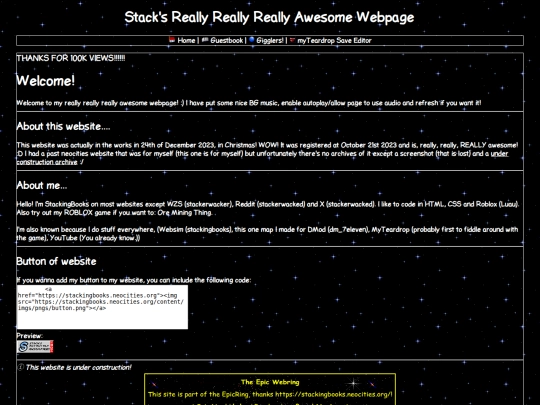
Task: Click the info icon beside under construction notice
Action: coord(20,367)
